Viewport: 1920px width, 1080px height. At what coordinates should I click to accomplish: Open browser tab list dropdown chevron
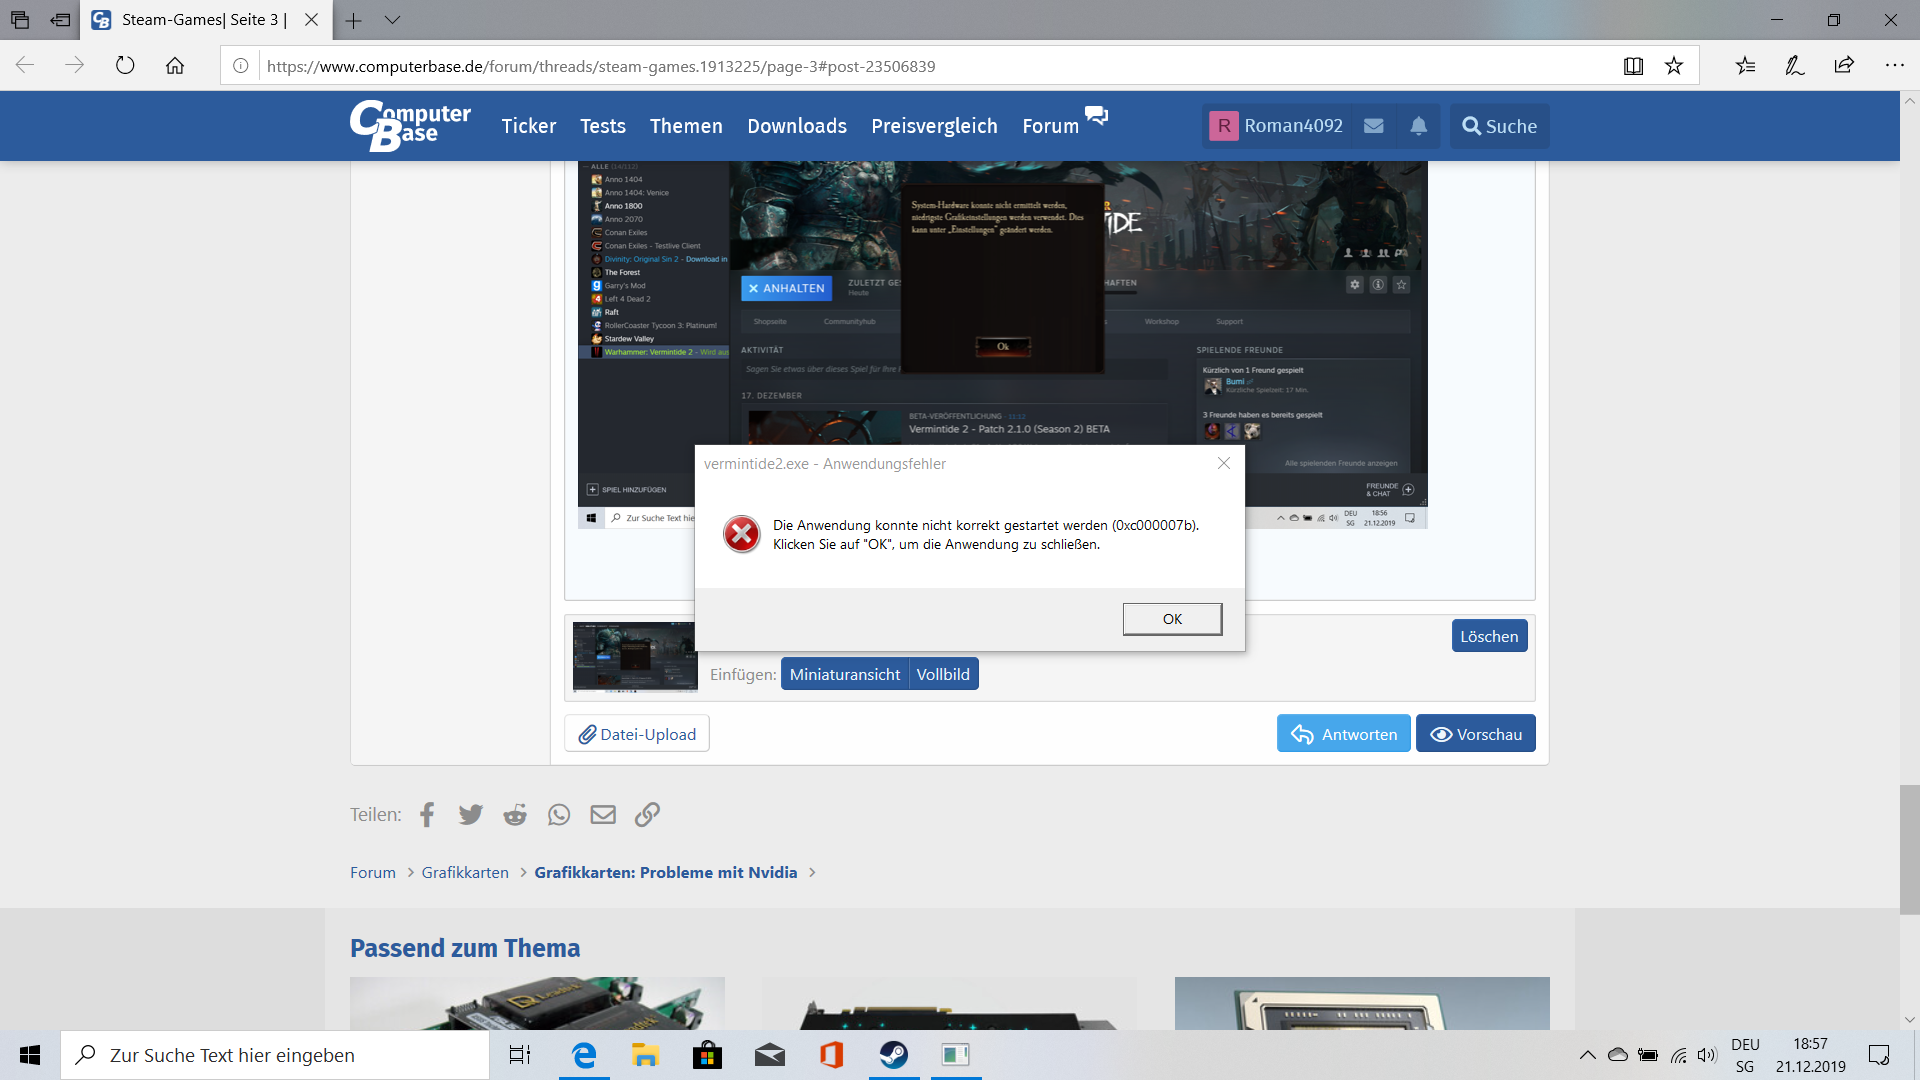392,20
